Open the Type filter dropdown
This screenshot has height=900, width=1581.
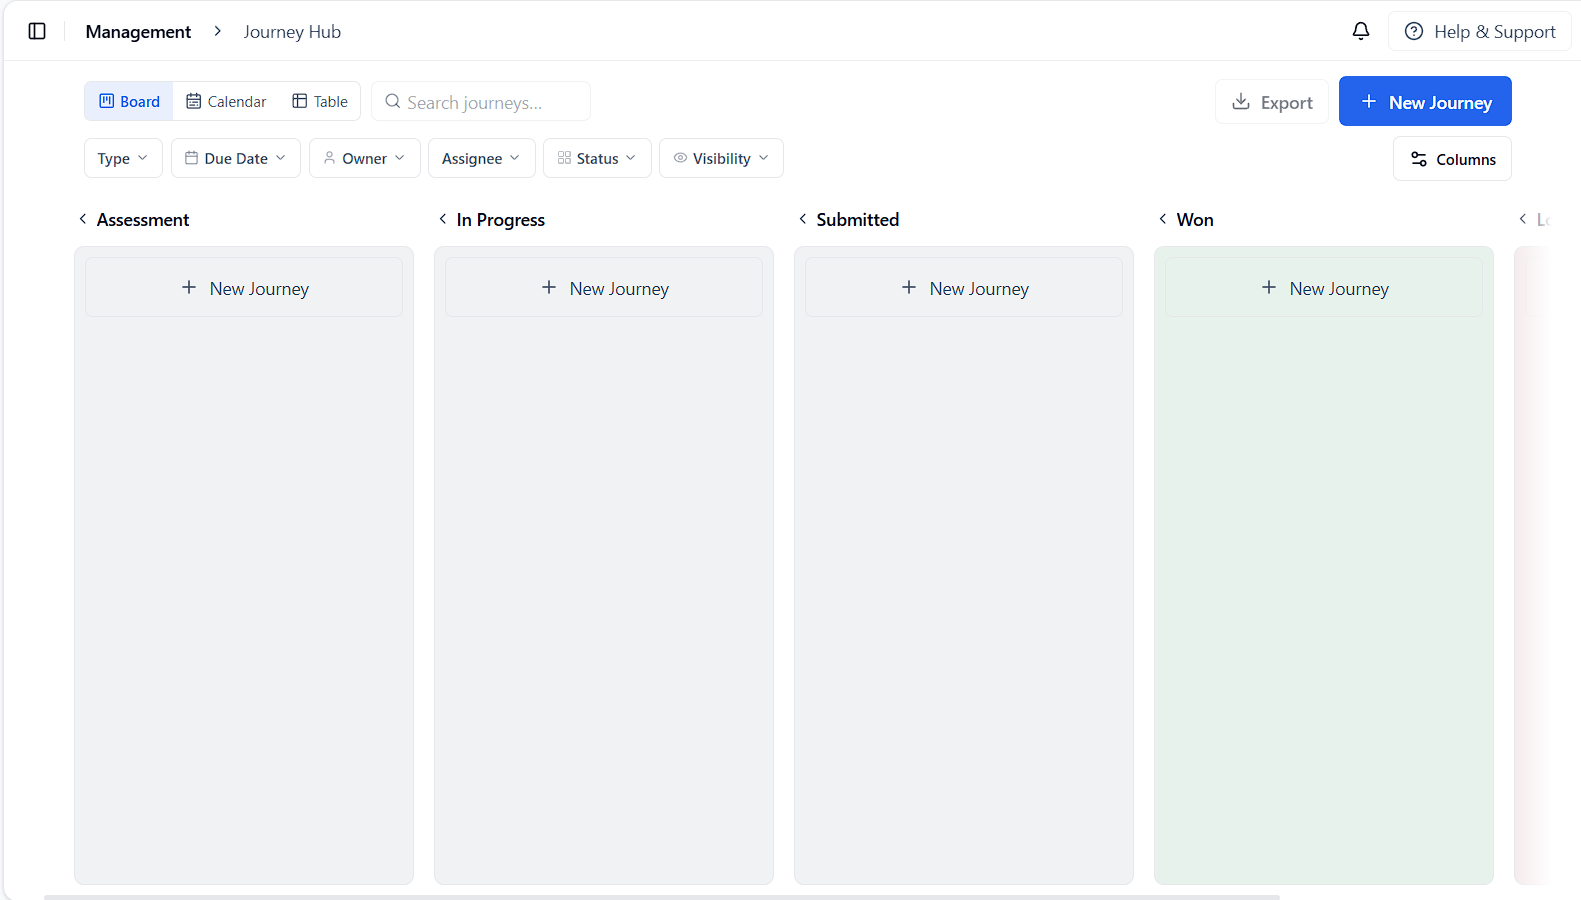click(123, 158)
